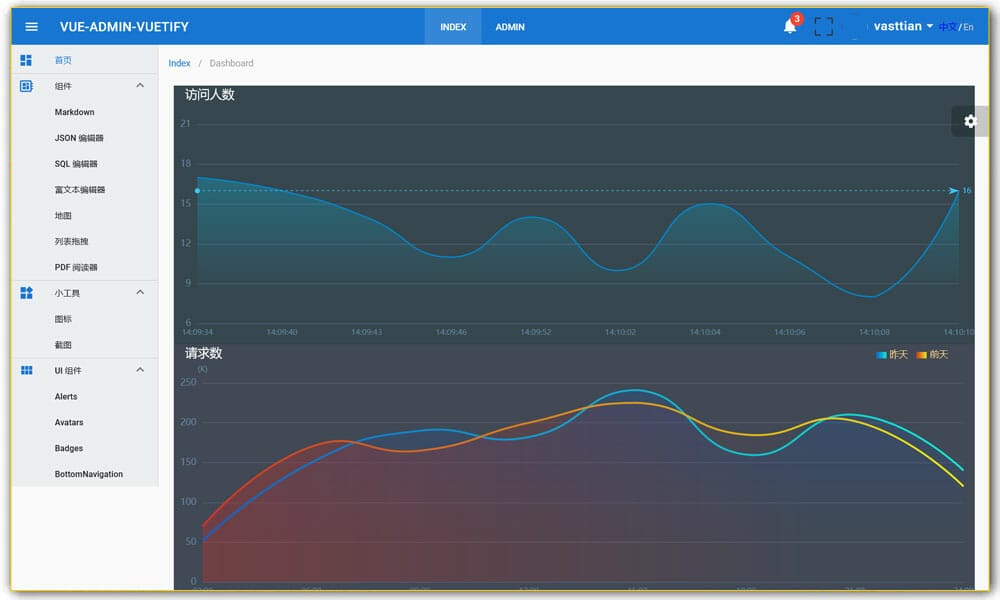Collapse the 组件 menu section

click(139, 86)
